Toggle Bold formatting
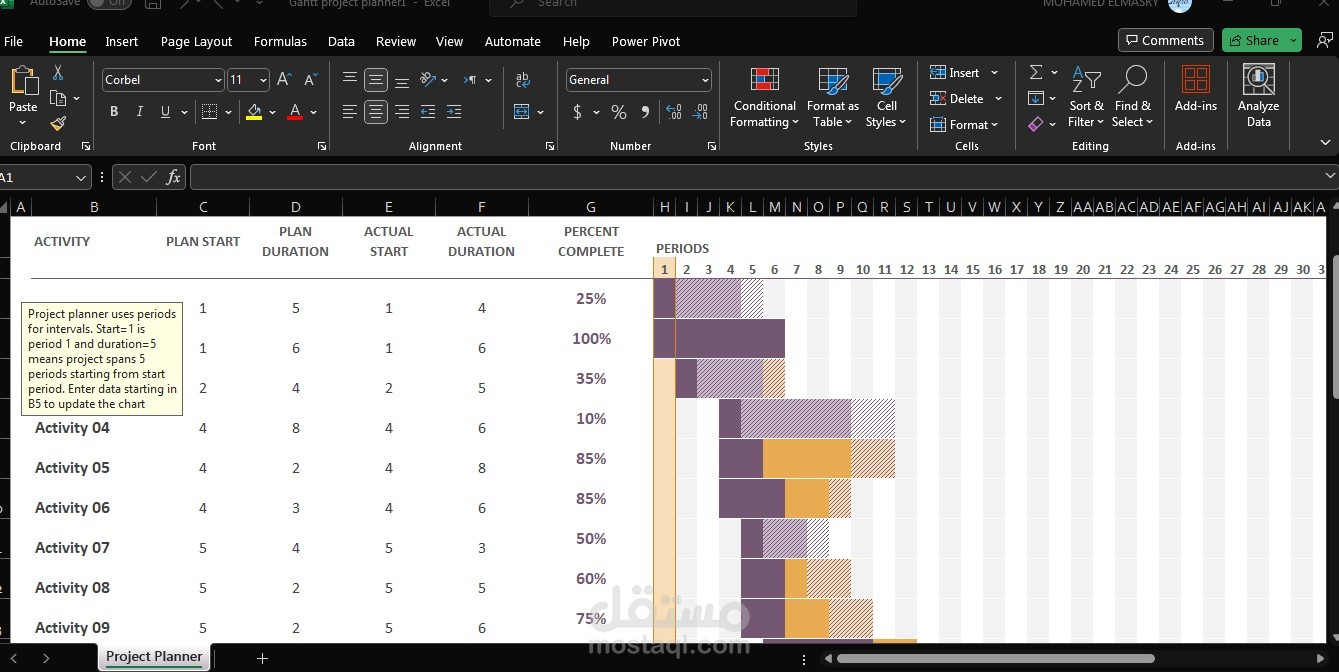This screenshot has width=1339, height=672. click(114, 112)
